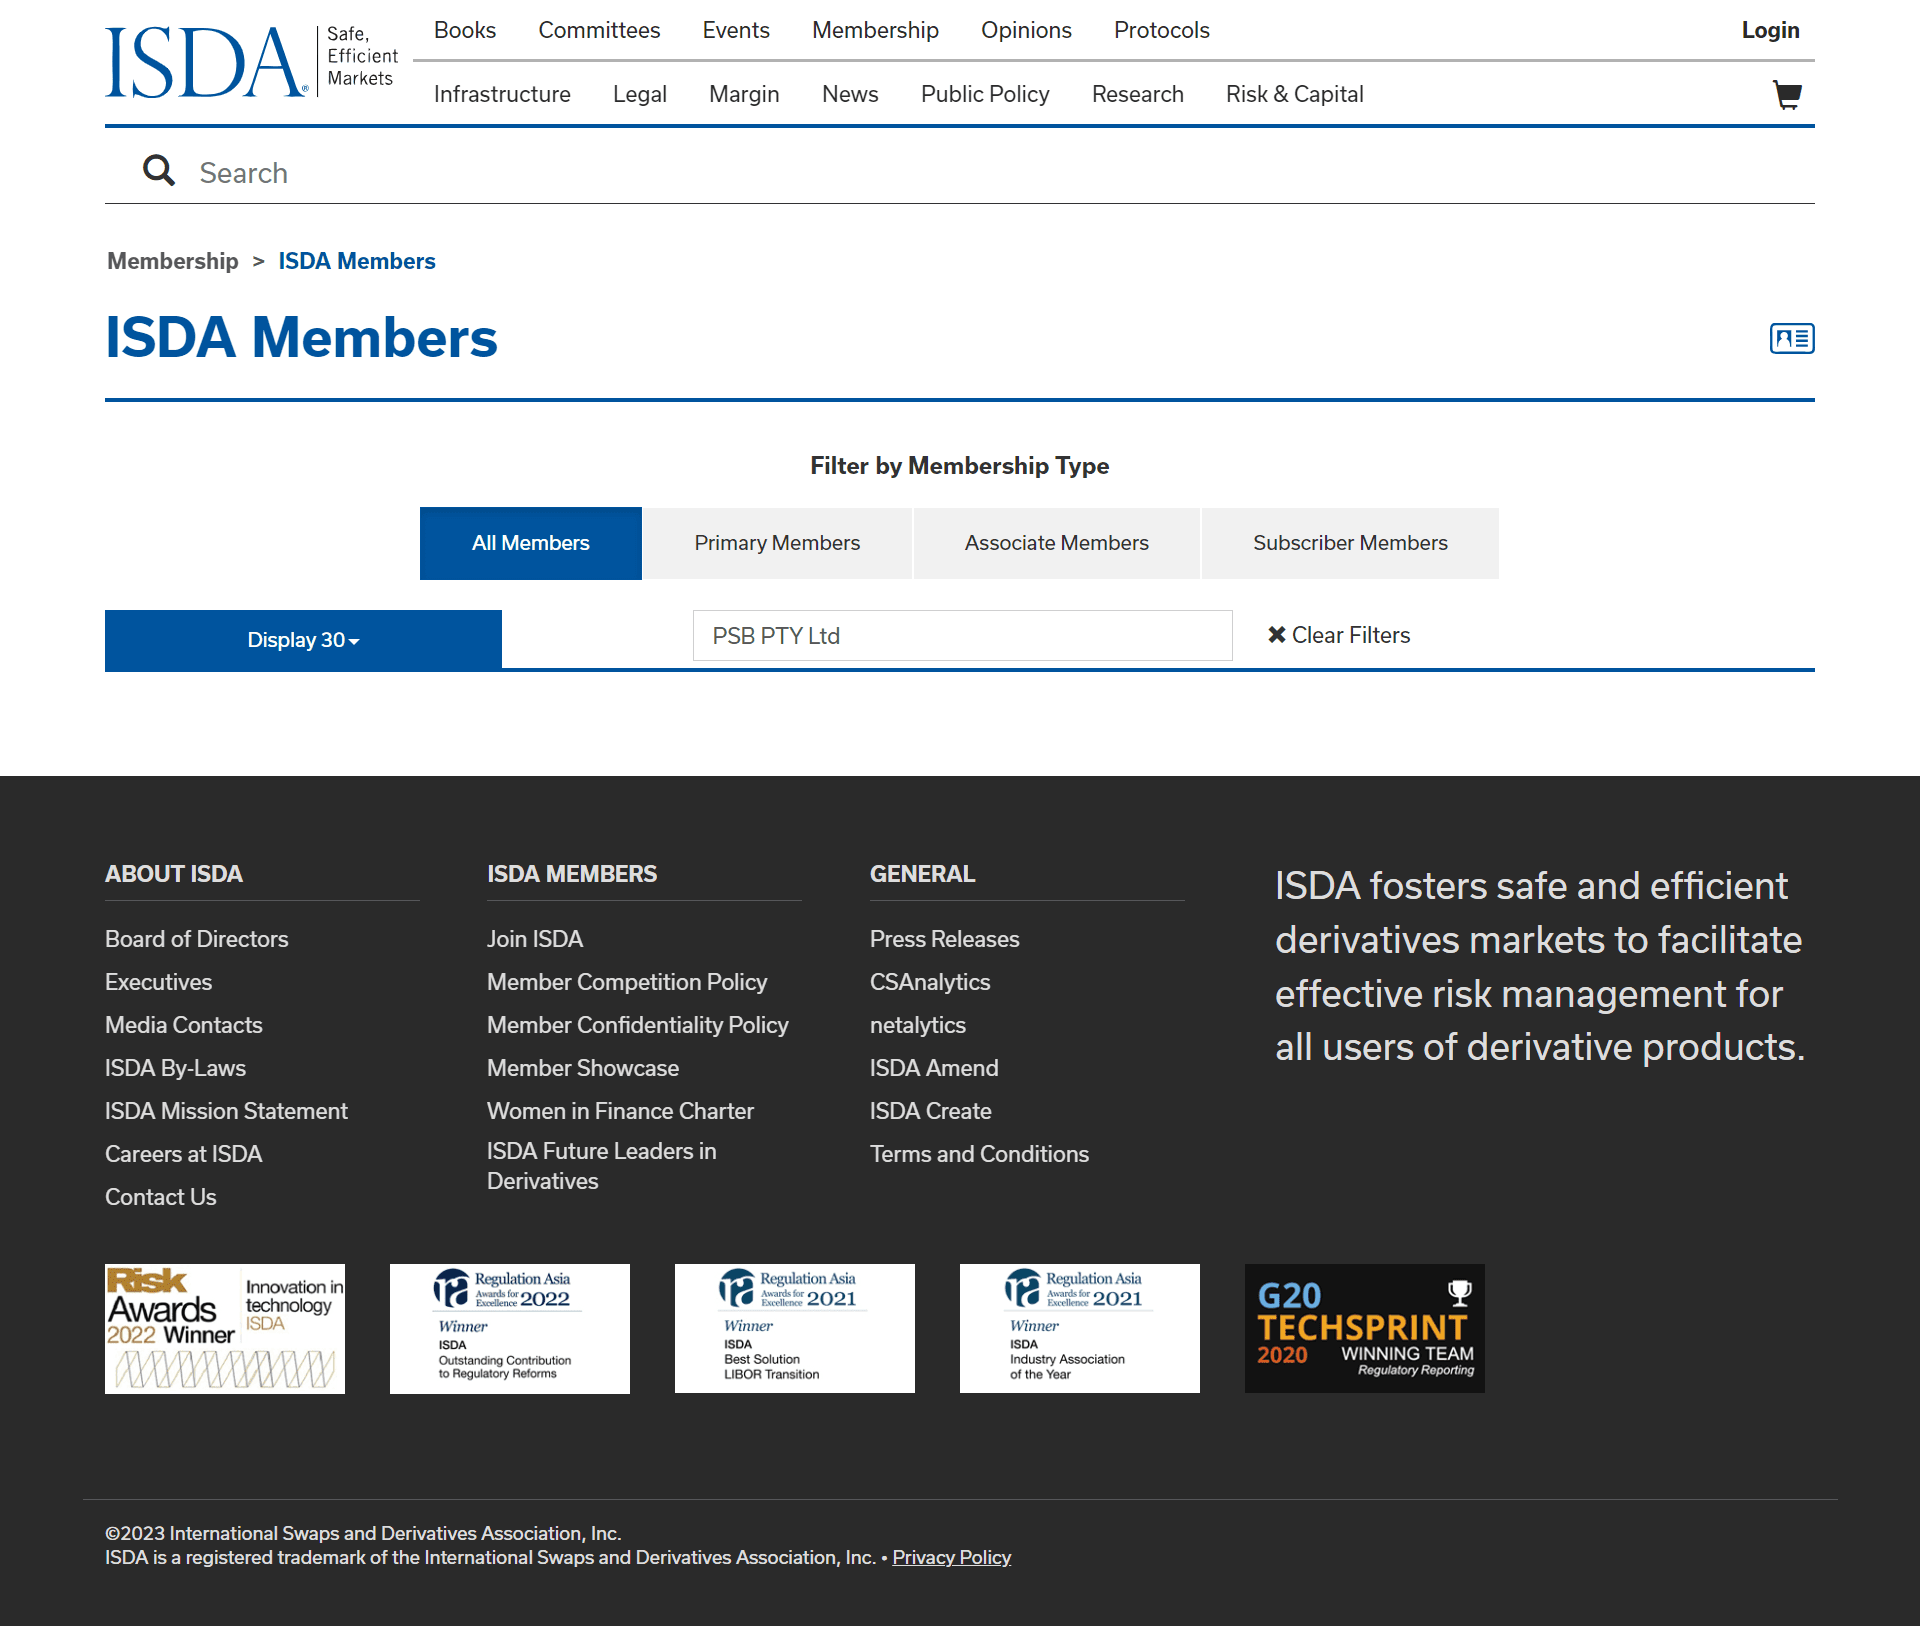This screenshot has width=1920, height=1626.
Task: Click Best Solution LIBOR Transition badge
Action: (x=795, y=1328)
